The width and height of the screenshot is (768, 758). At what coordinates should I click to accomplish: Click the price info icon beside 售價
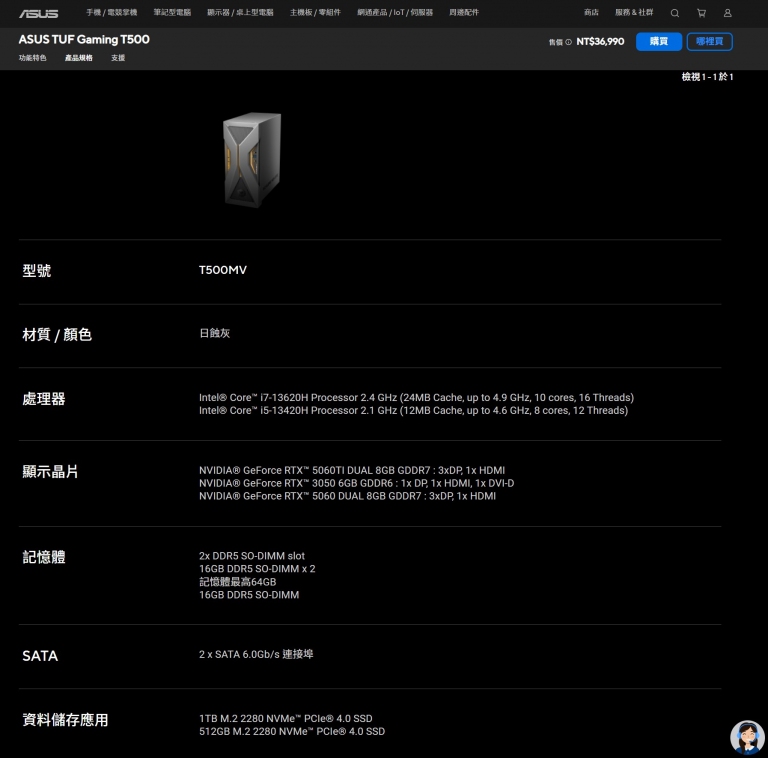[569, 42]
